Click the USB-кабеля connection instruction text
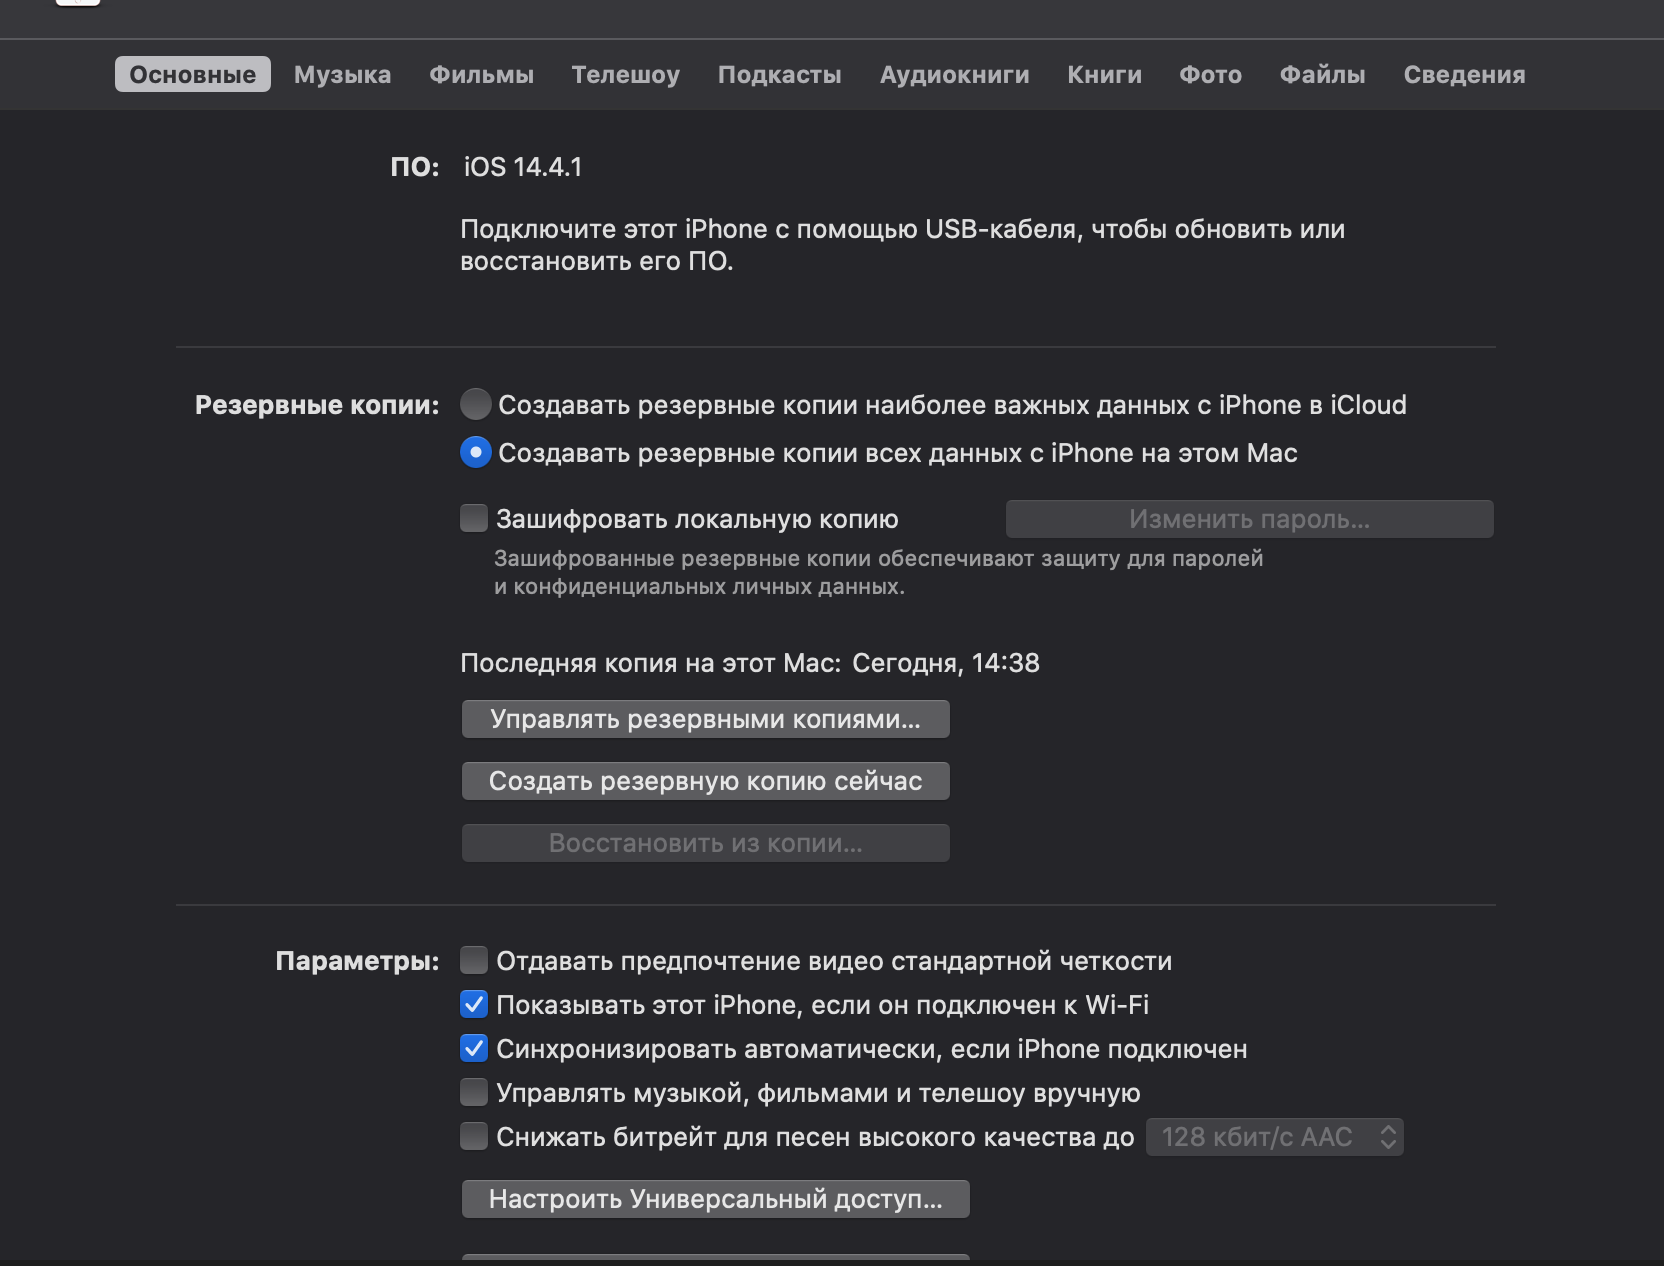The height and width of the screenshot is (1266, 1664). click(902, 245)
